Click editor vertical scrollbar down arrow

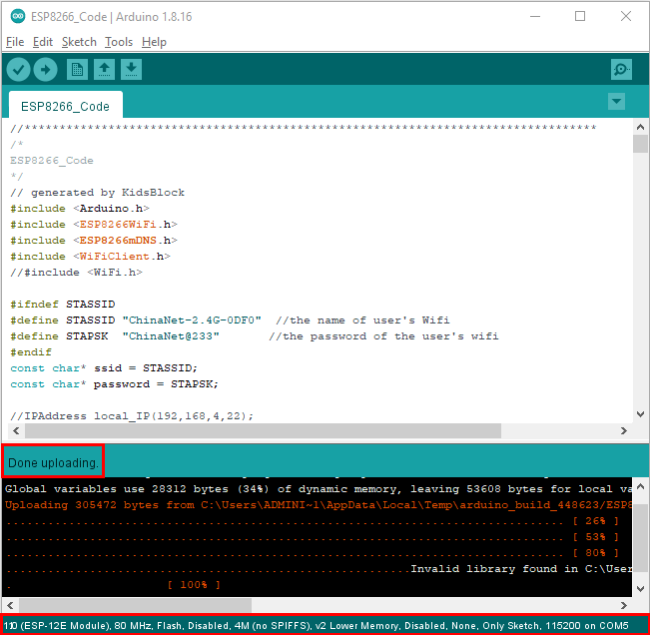pos(640,414)
